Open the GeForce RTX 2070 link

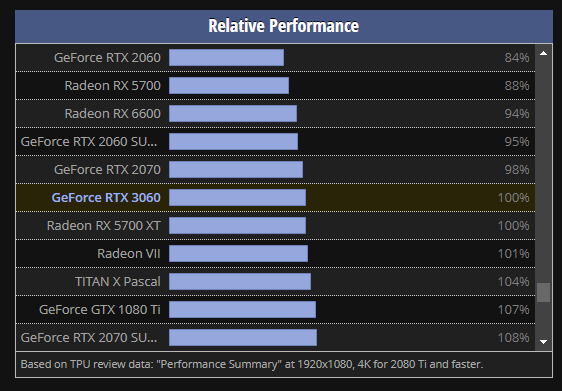107,170
